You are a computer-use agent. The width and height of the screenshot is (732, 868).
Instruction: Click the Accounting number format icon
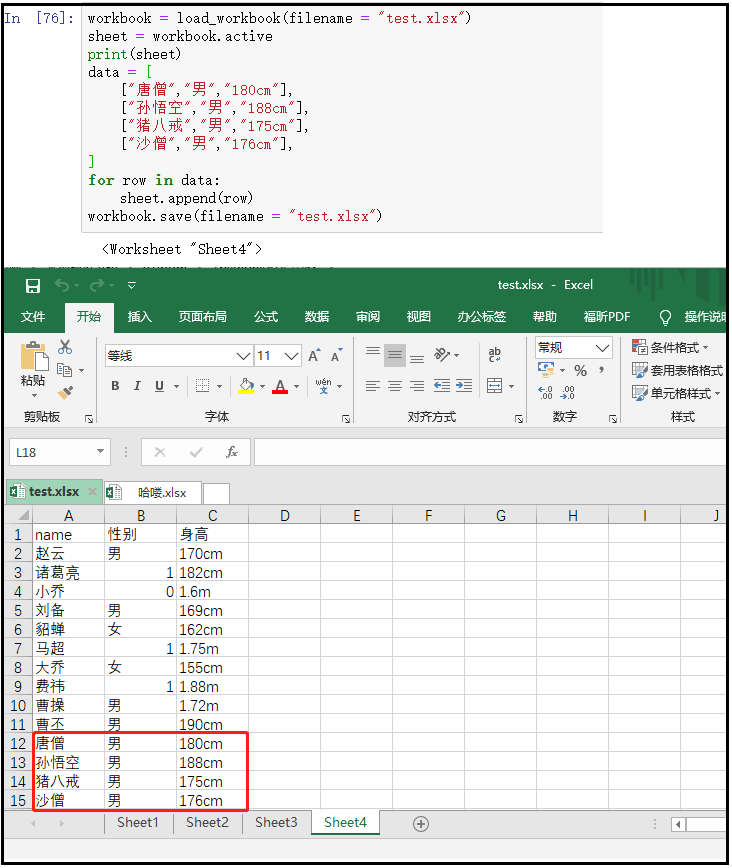546,369
